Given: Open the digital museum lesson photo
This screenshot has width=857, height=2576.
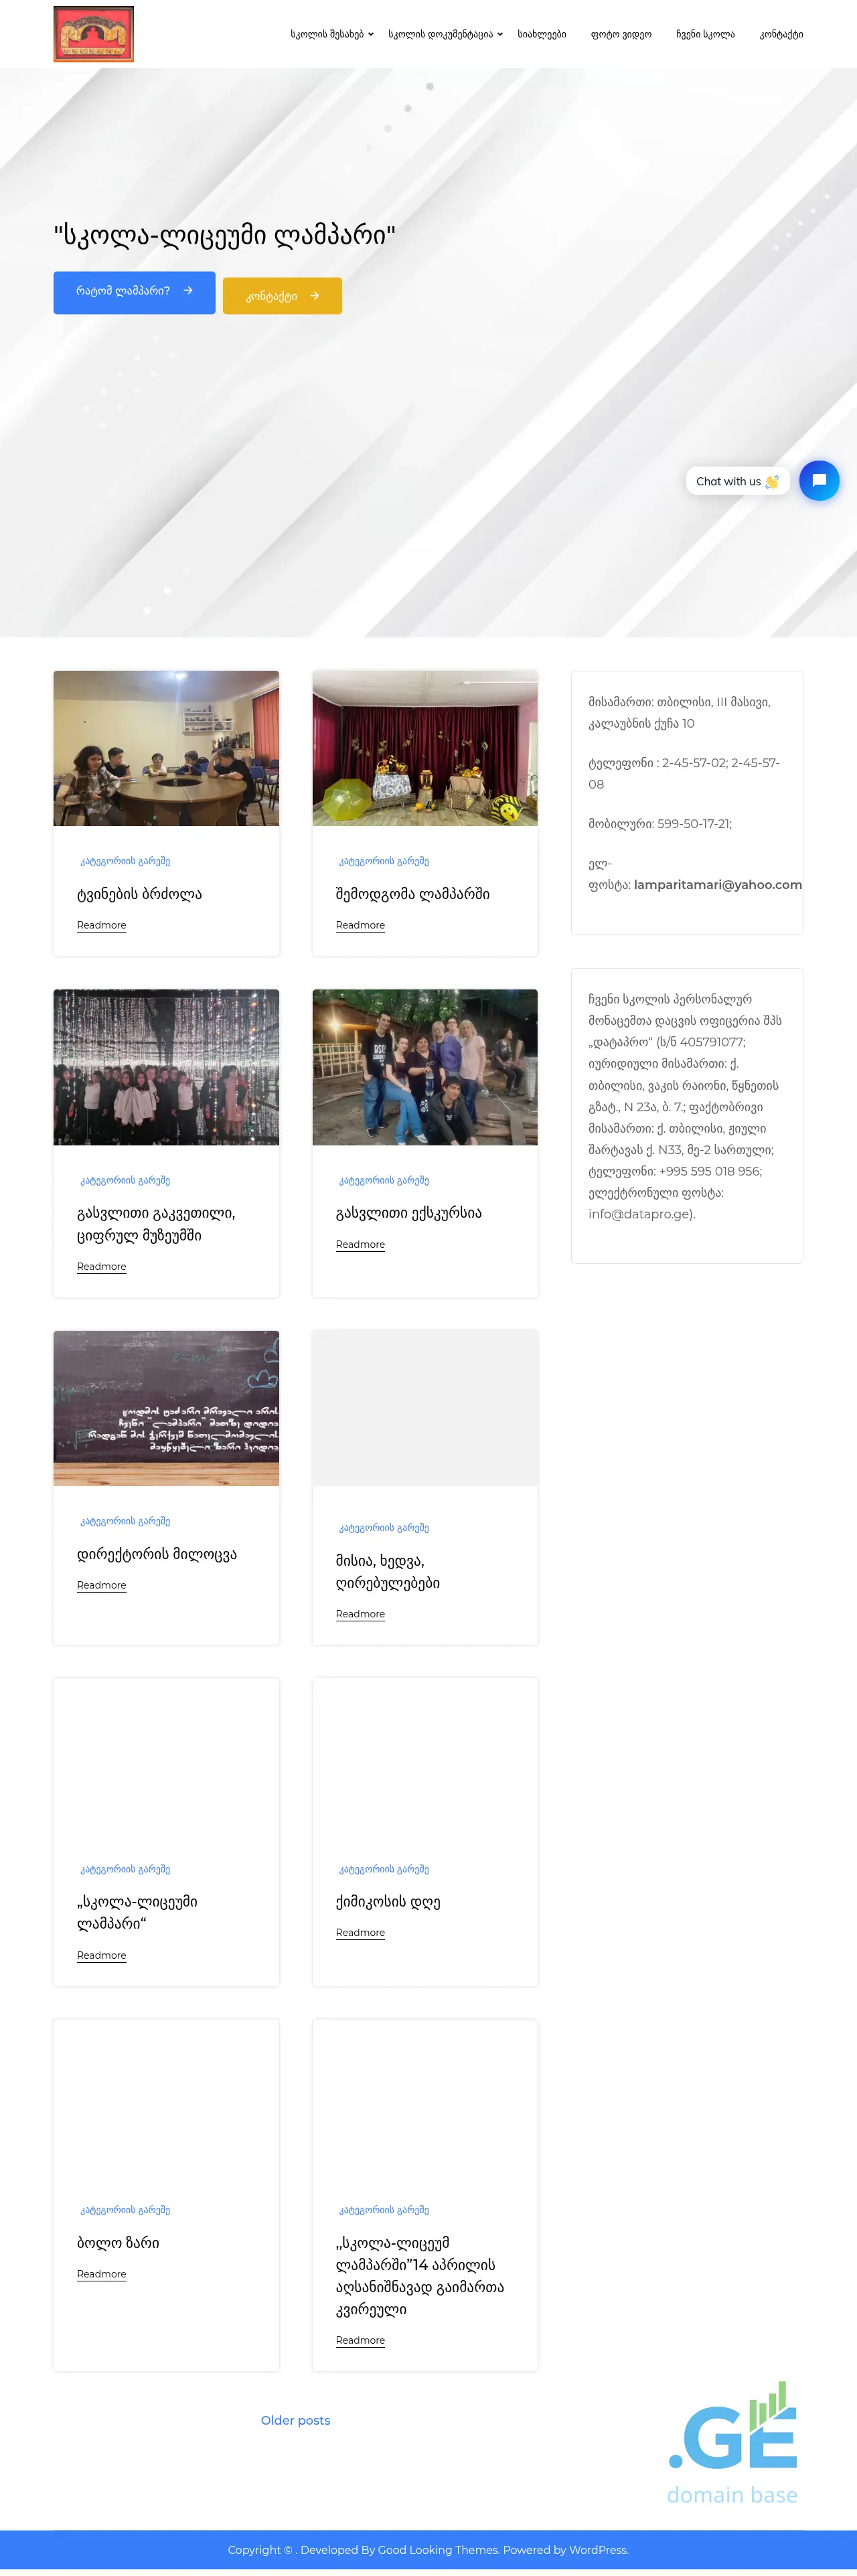Looking at the screenshot, I should 166,1067.
